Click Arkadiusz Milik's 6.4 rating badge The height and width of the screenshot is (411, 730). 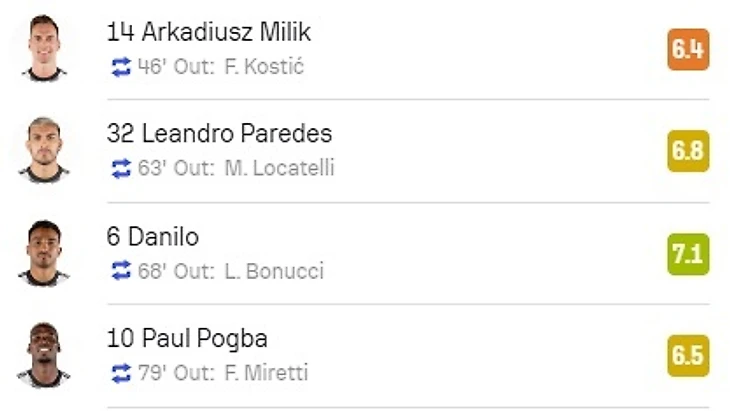[x=688, y=50]
